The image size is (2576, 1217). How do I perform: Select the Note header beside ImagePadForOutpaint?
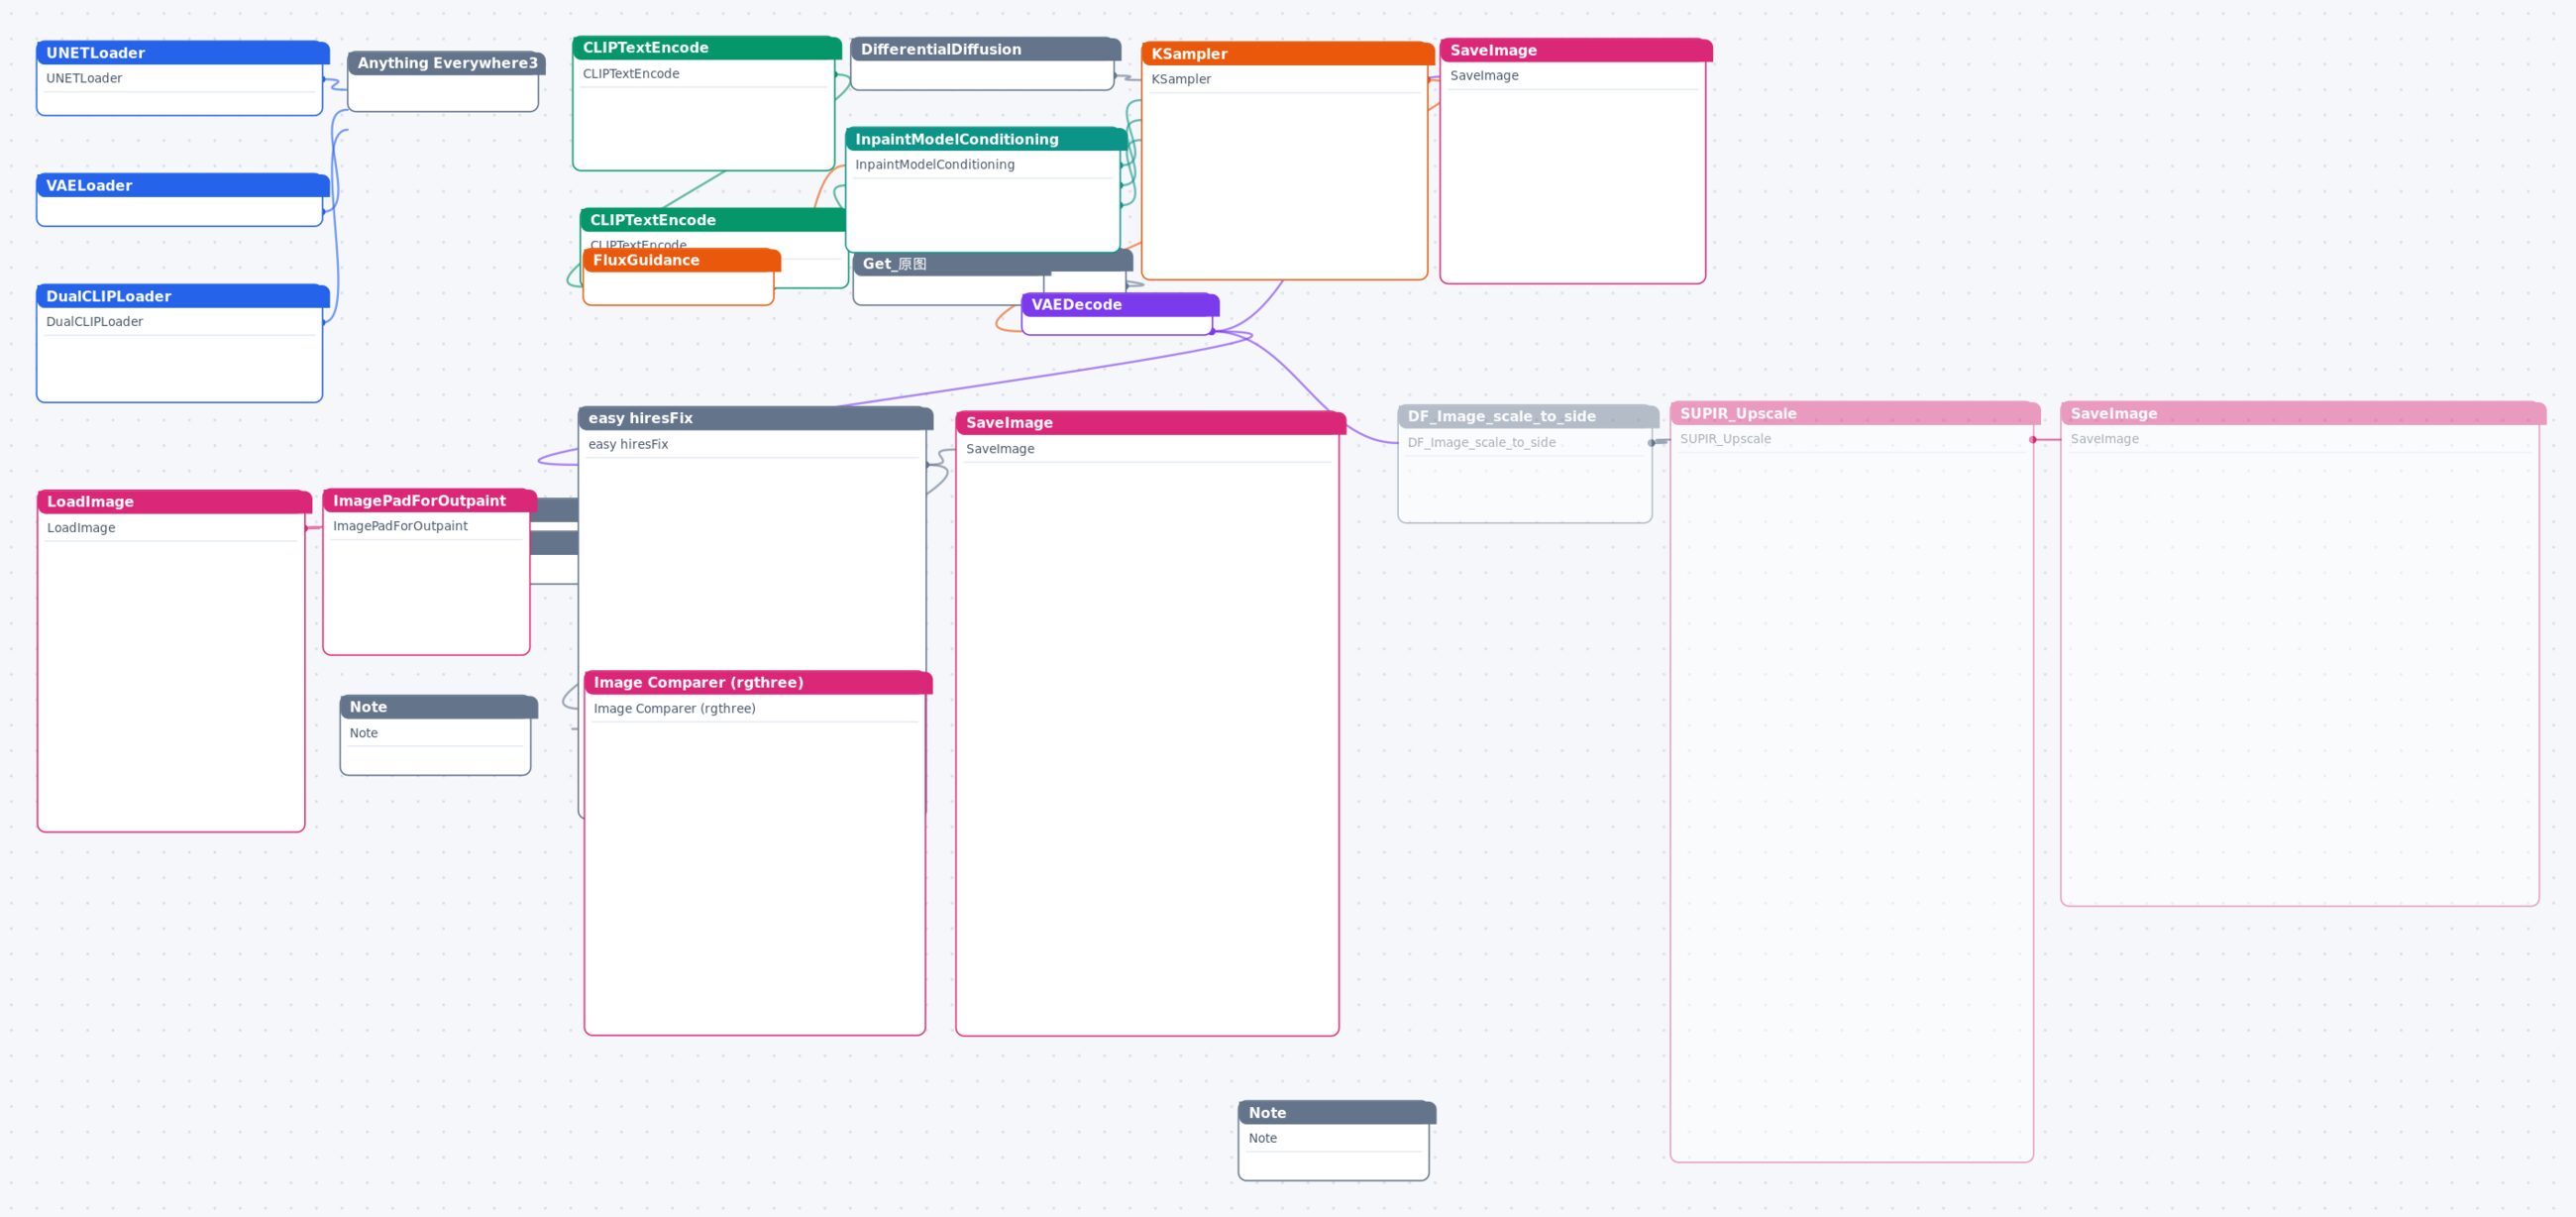click(x=438, y=707)
